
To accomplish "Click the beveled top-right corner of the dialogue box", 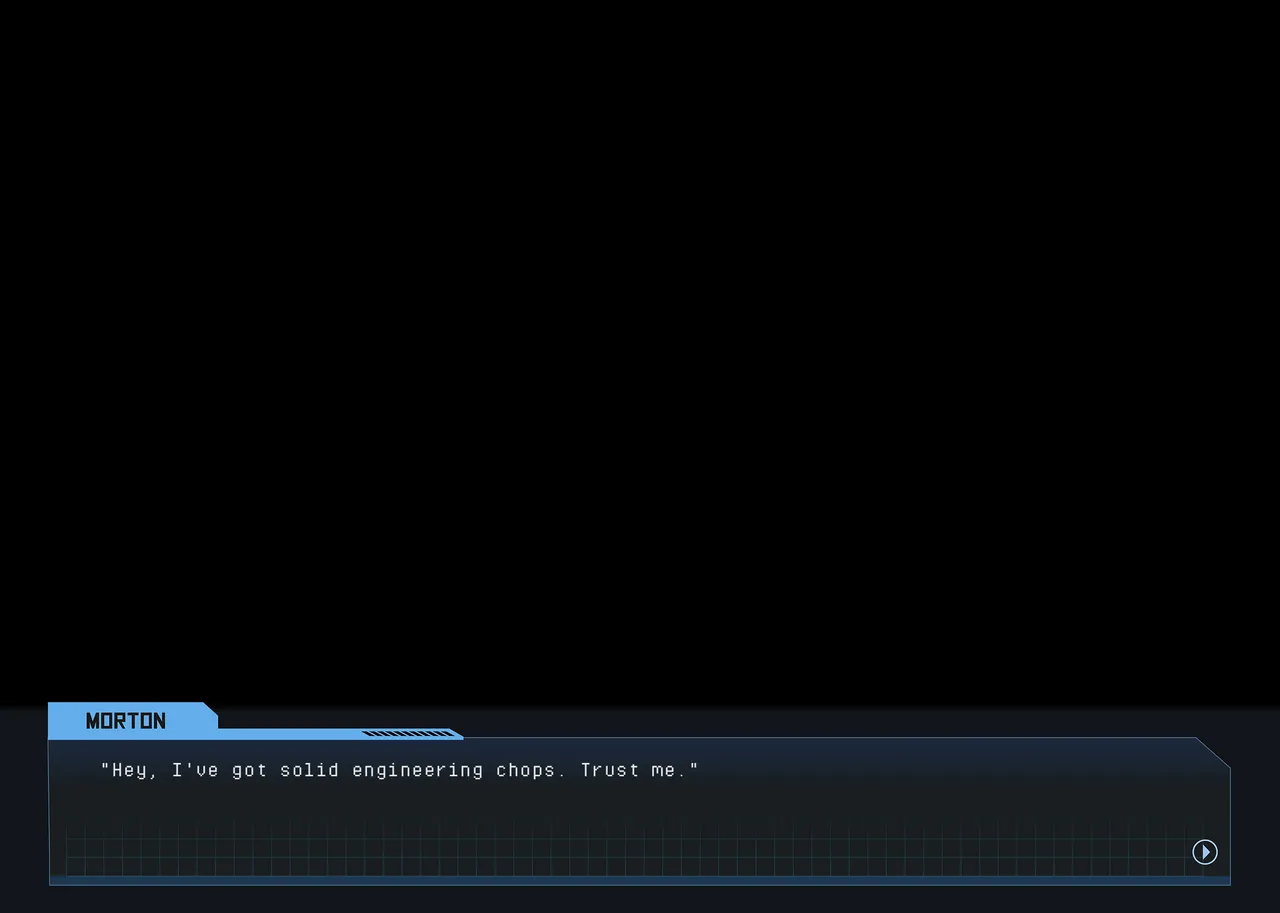I will 1213,753.
